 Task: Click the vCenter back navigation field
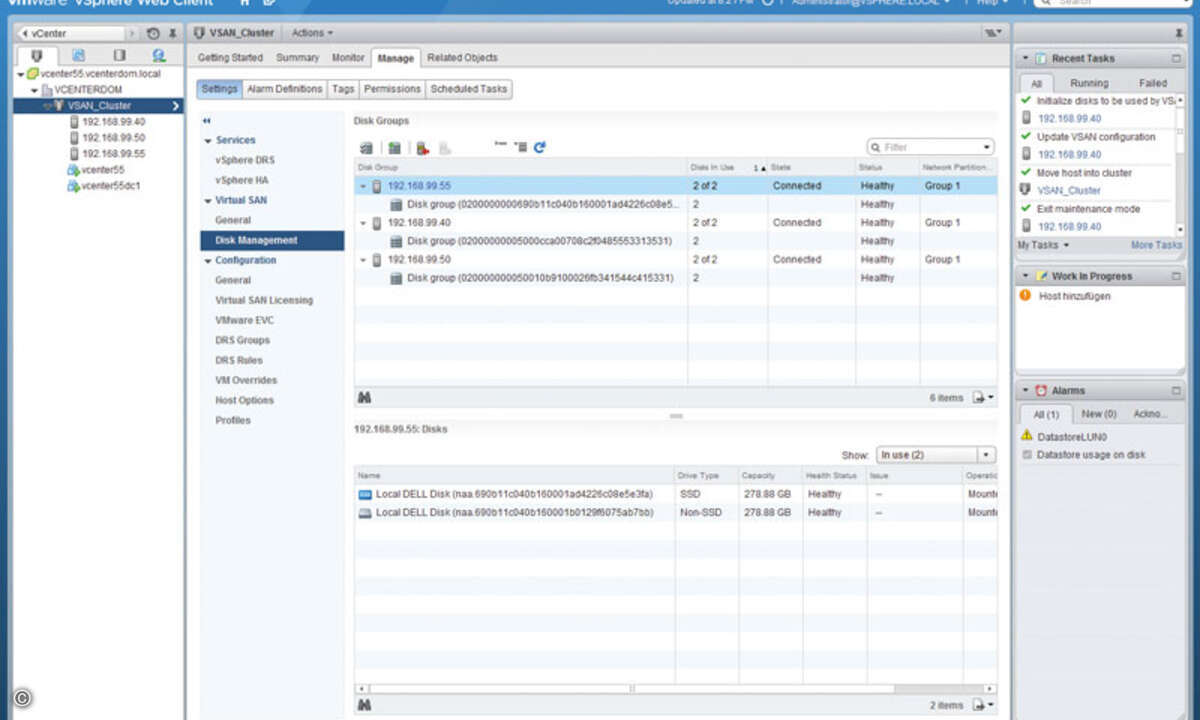72,33
